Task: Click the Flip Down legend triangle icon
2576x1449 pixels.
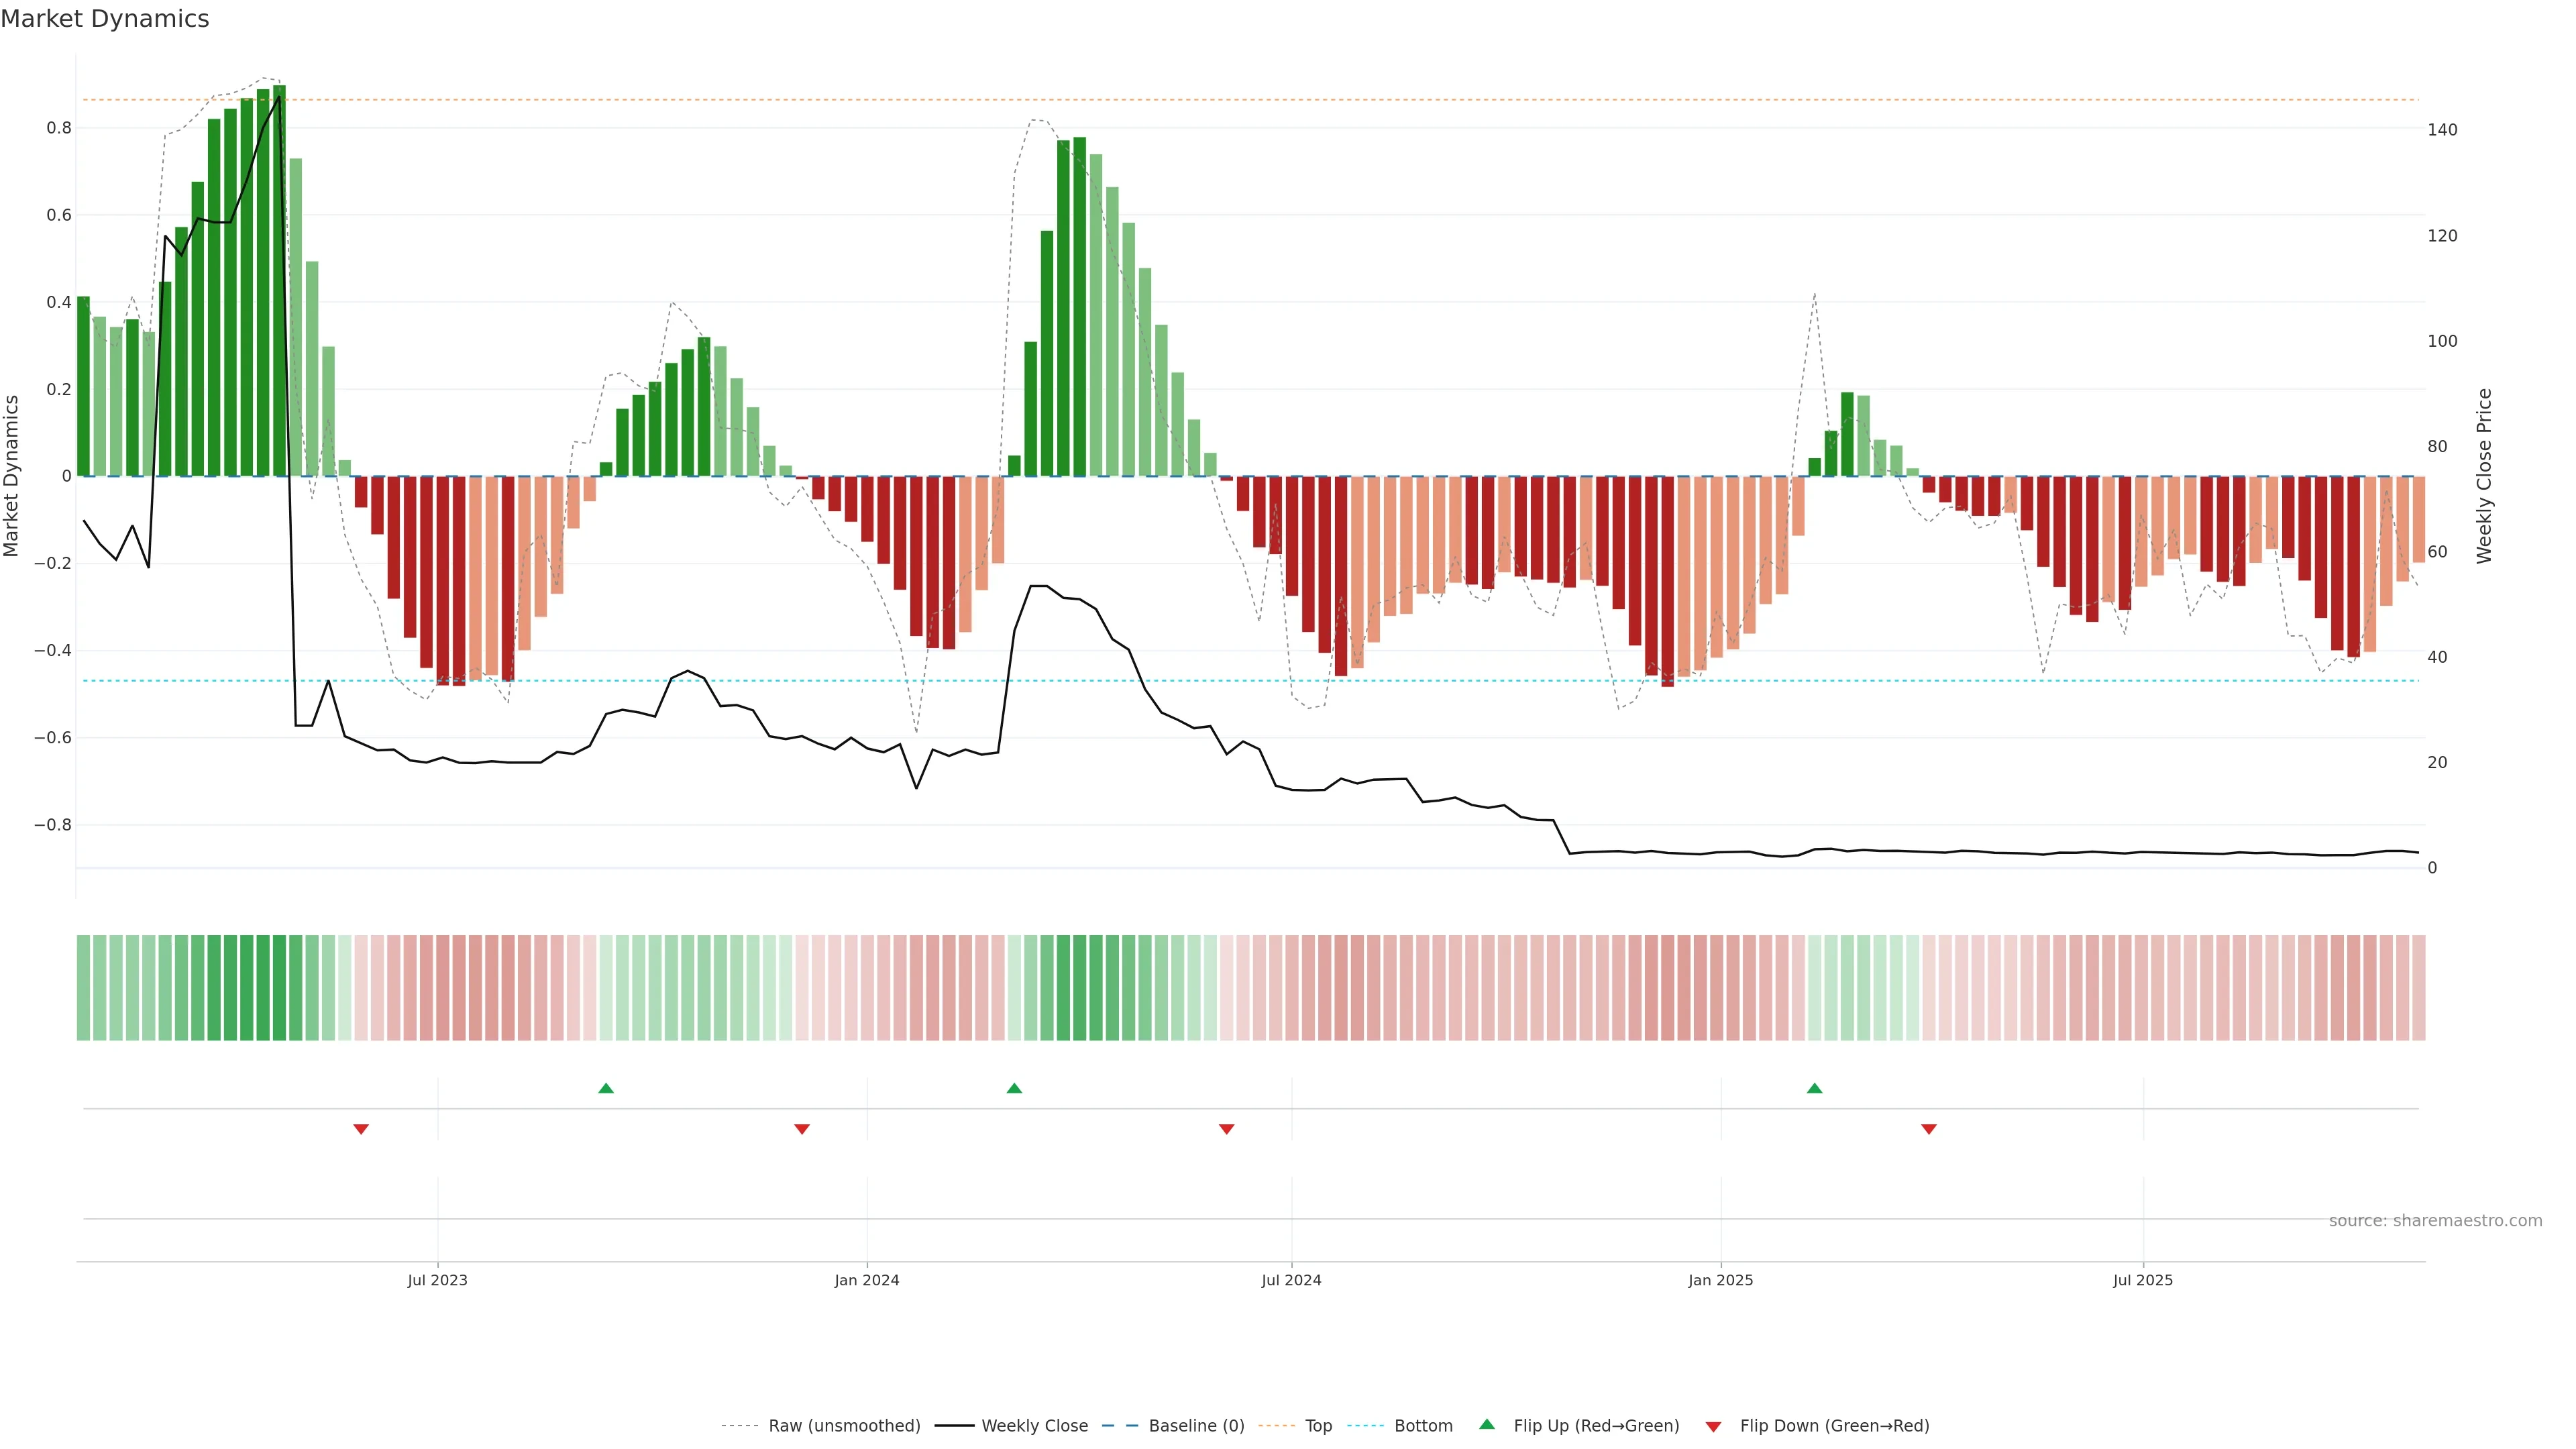Action: click(1713, 1427)
